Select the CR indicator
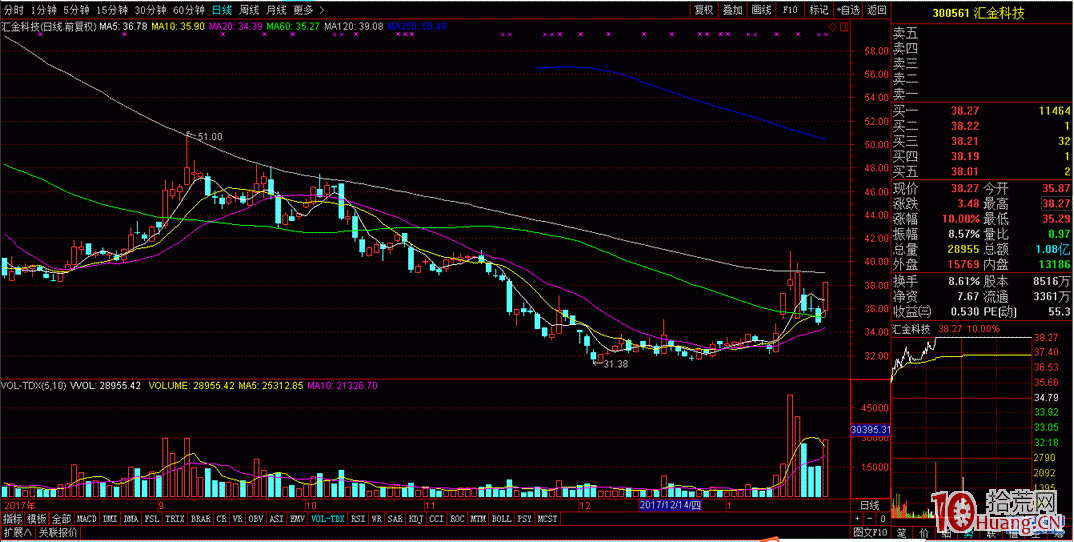1074x542 pixels. (222, 519)
